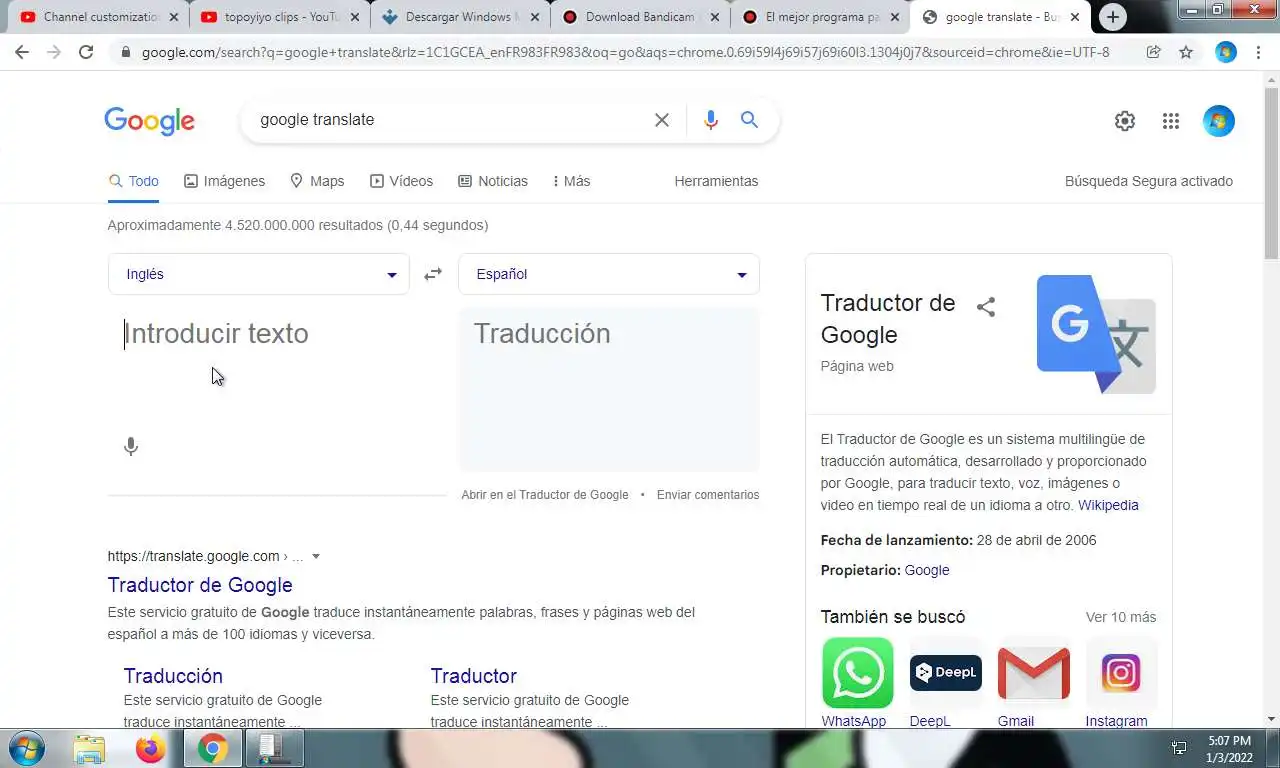Switch to Maps results tab
1280x768 pixels.
click(317, 181)
